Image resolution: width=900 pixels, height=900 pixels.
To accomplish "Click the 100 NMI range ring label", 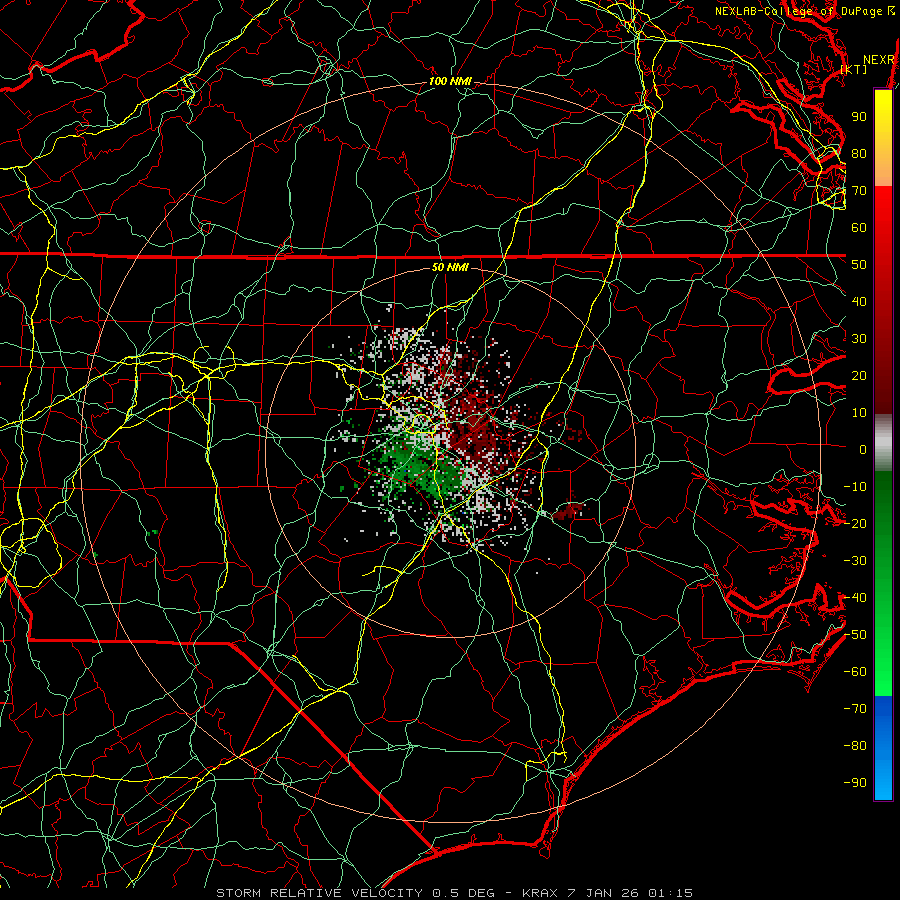I will coord(450,81).
